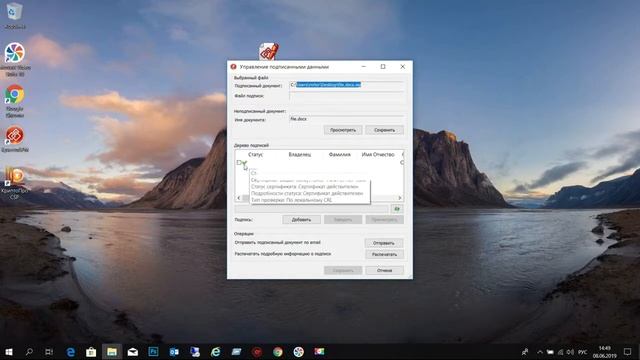Open the Recycle Bin desktop icon
The image size is (640, 360).
15,15
